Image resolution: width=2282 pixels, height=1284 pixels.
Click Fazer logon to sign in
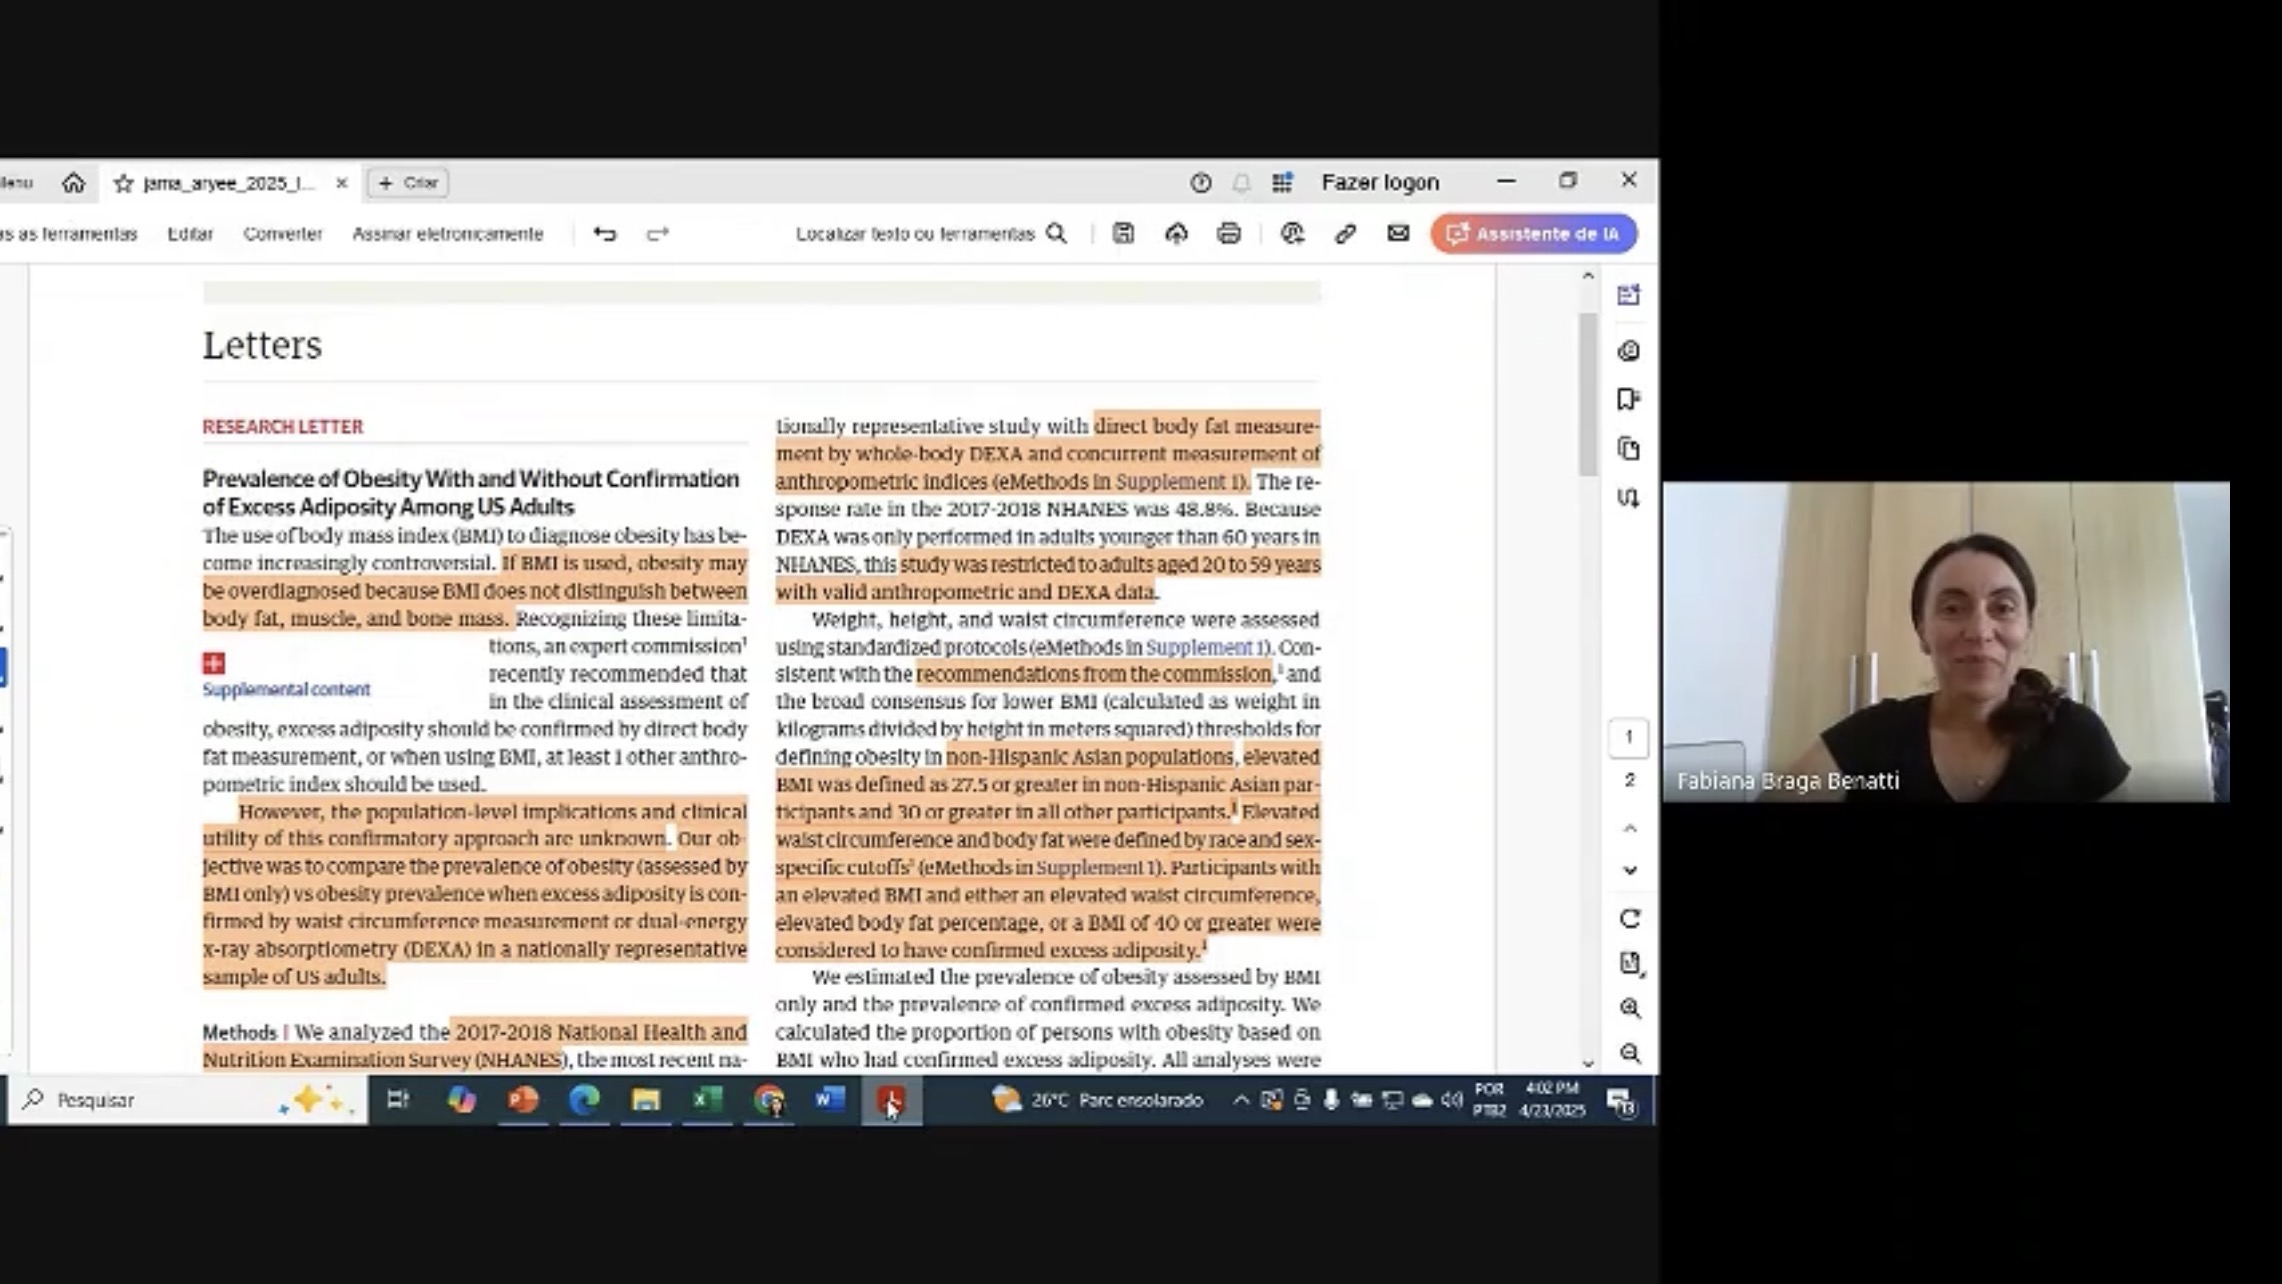point(1380,182)
